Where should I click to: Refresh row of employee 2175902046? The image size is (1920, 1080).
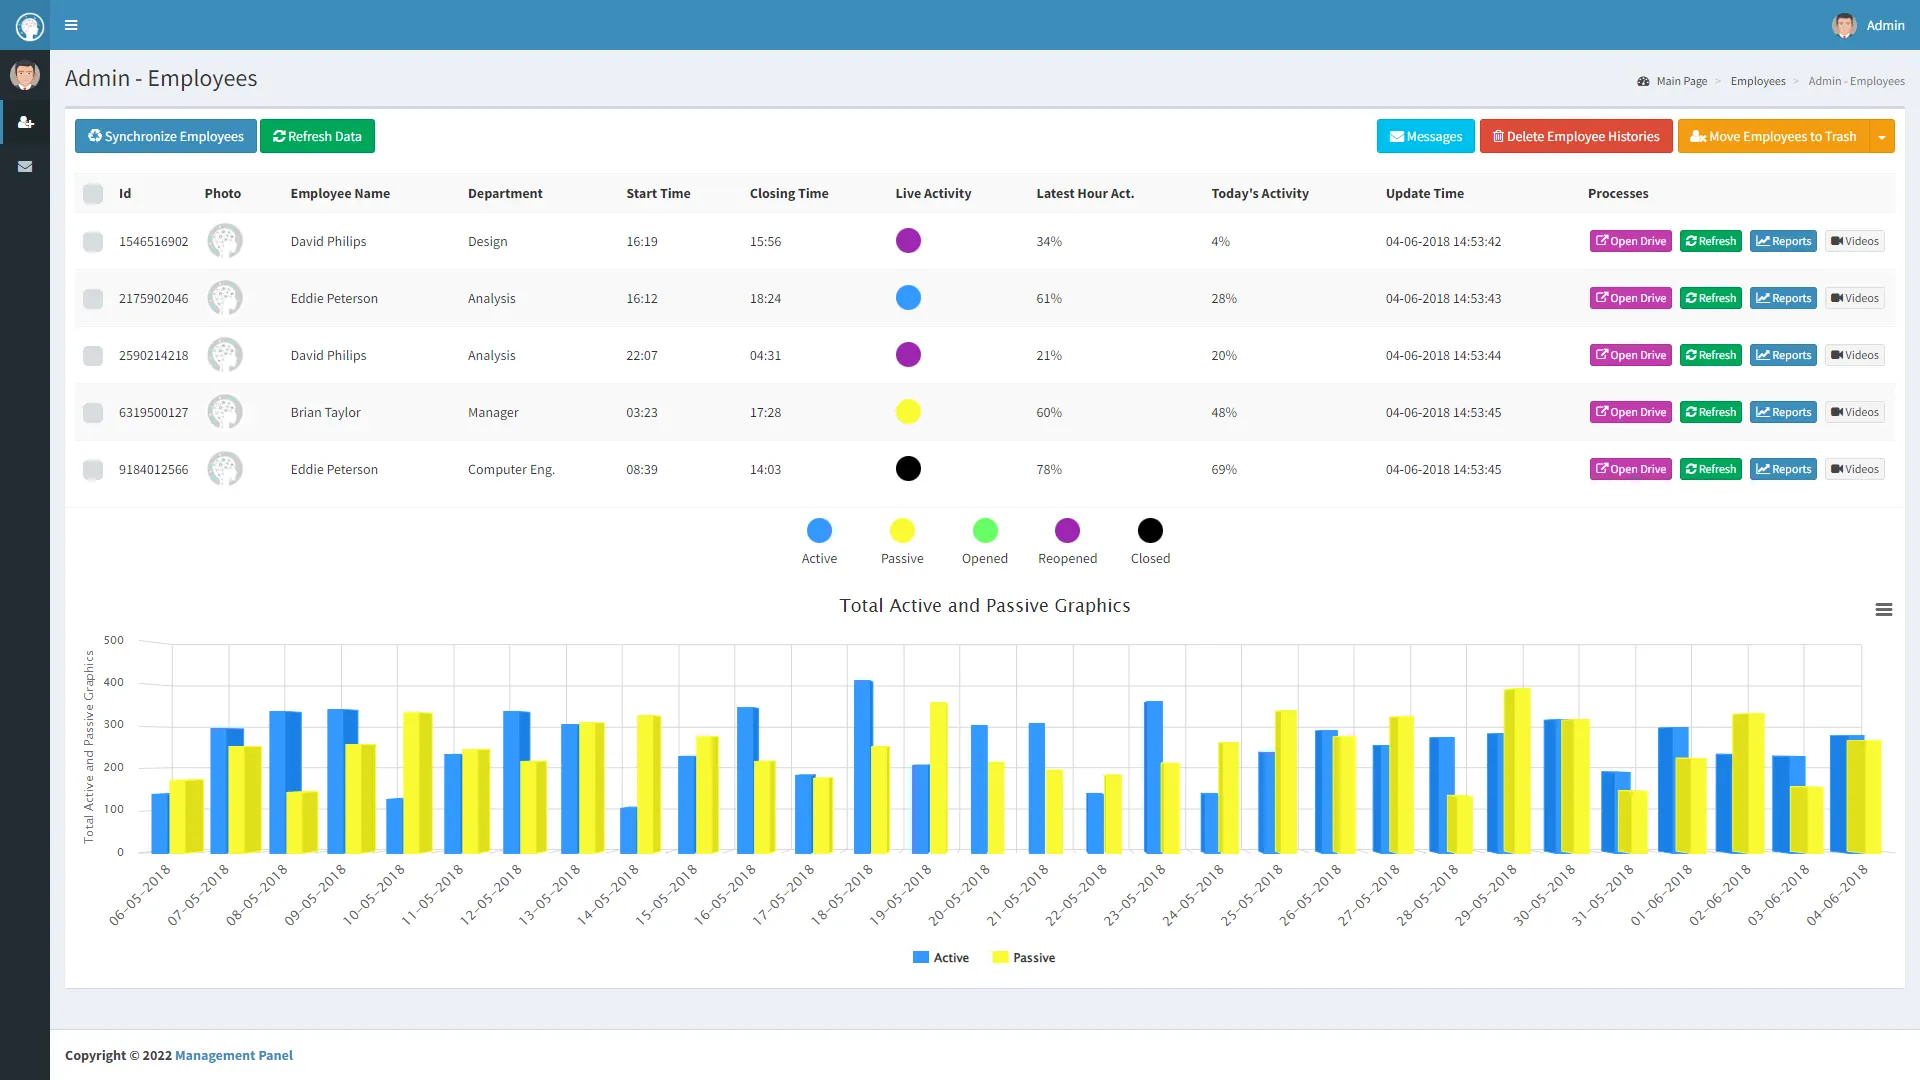tap(1710, 298)
